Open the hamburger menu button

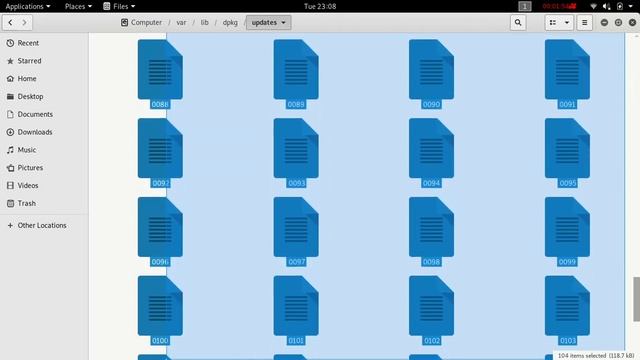point(584,22)
